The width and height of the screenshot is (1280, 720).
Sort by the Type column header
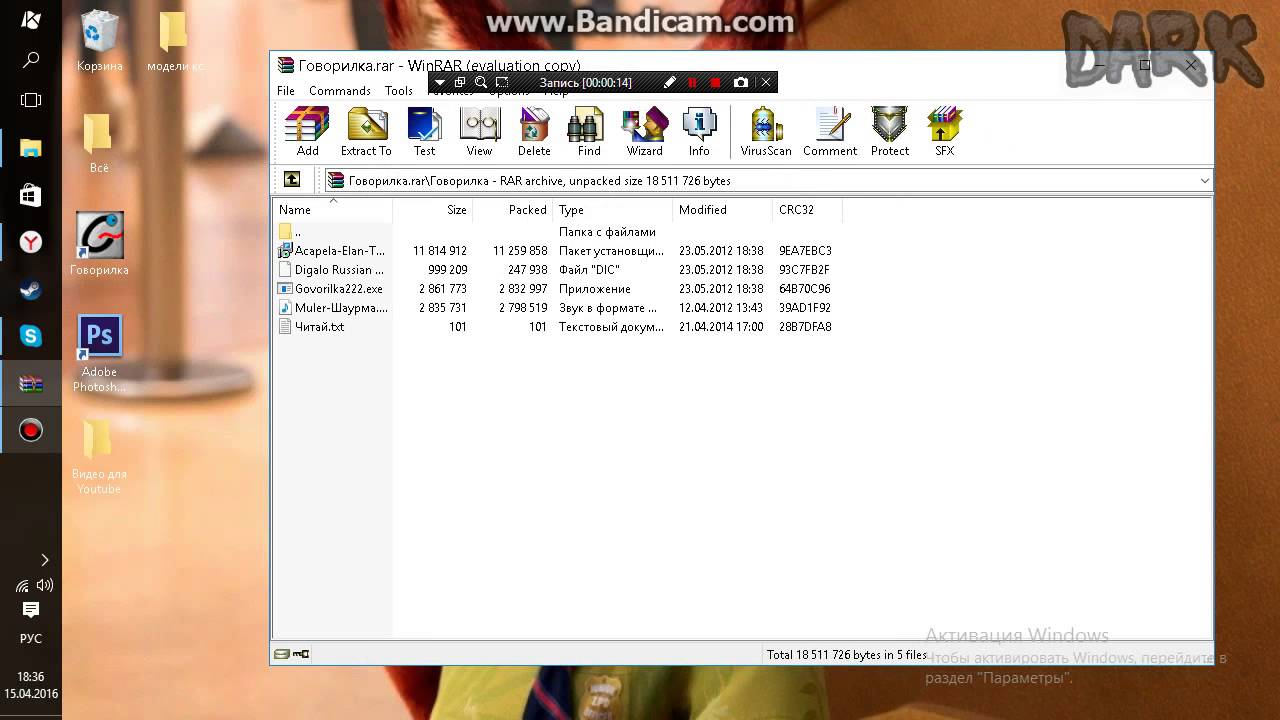click(613, 210)
